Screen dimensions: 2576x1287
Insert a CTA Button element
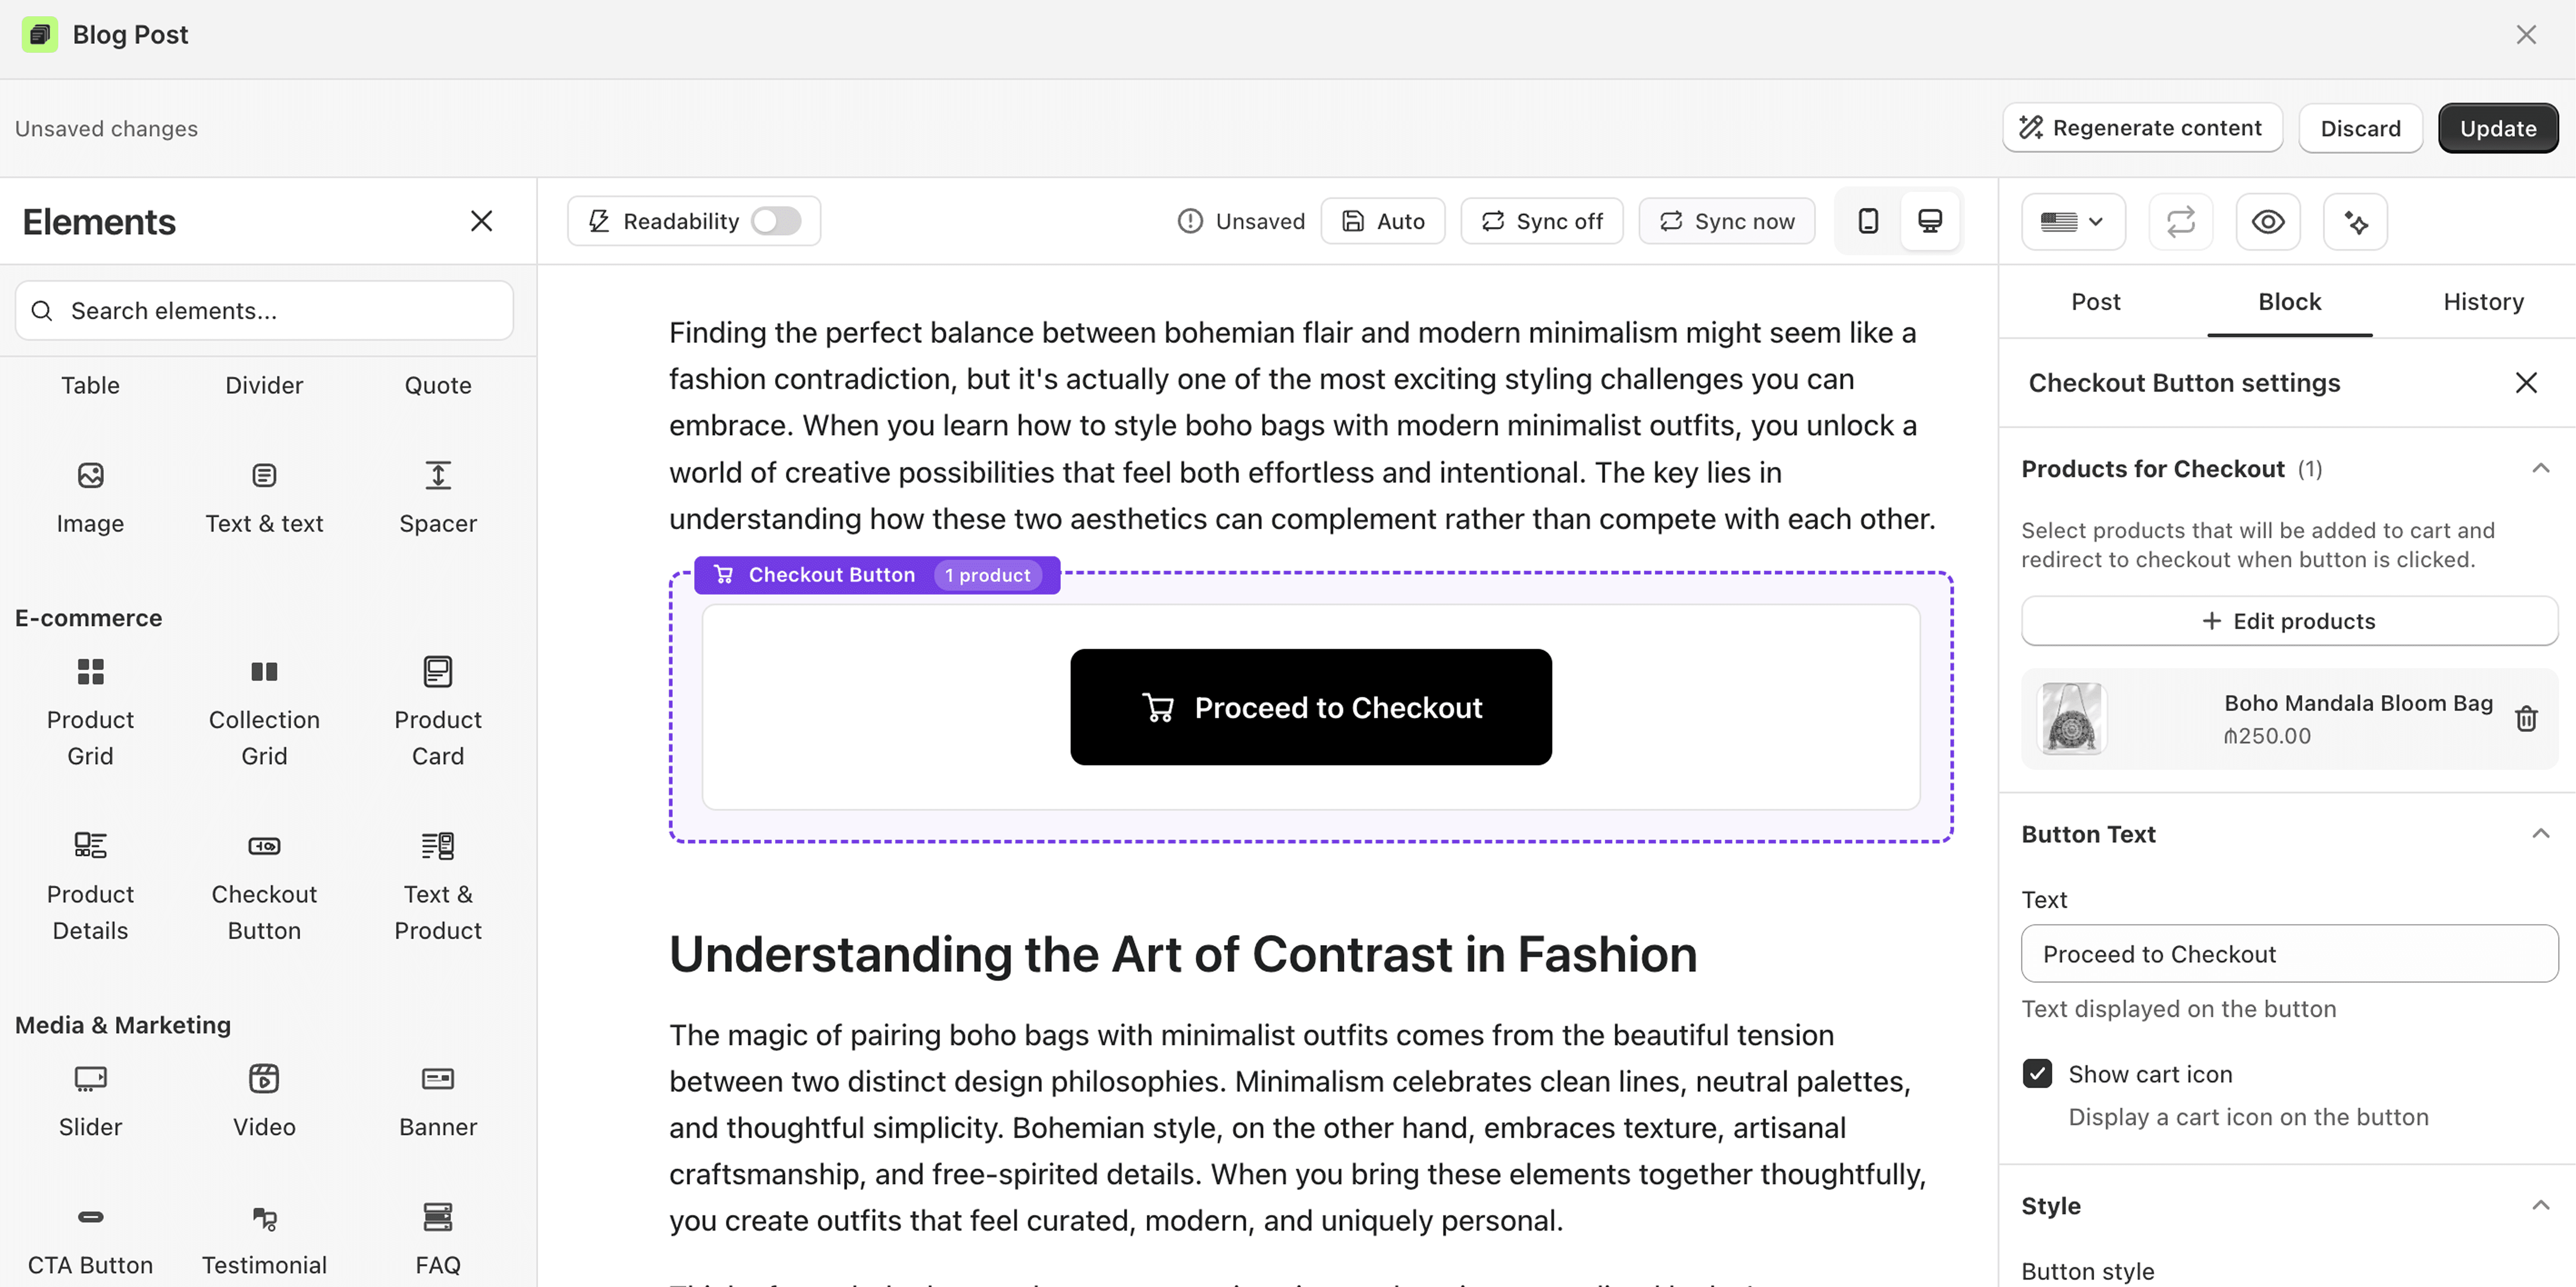click(x=90, y=1239)
